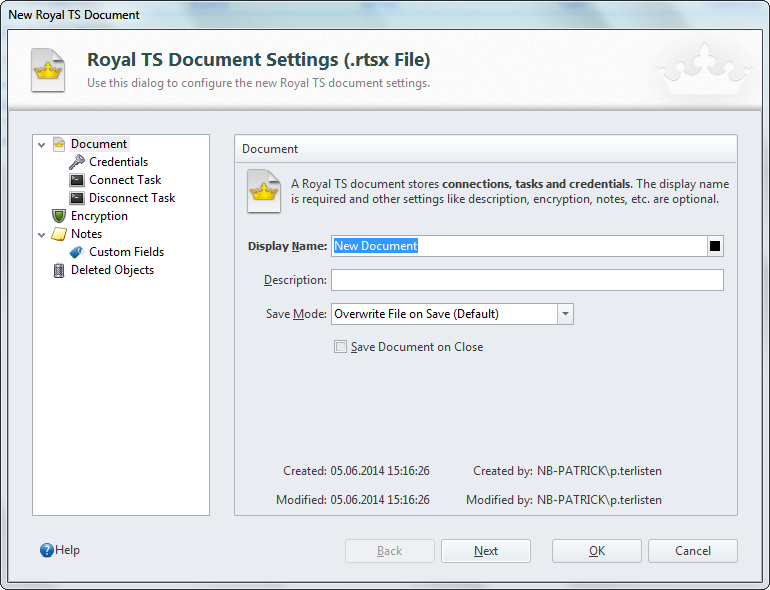Click the blue Help question mark icon
Screen dimensions: 770x590
[x=46, y=550]
